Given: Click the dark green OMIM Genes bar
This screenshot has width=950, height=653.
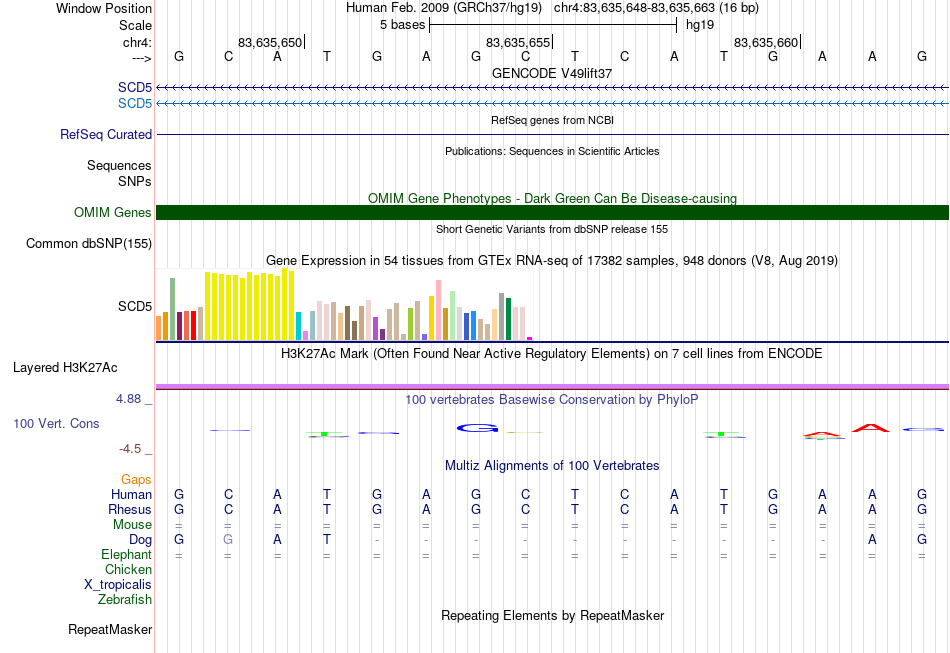Looking at the screenshot, I should pyautogui.click(x=552, y=213).
